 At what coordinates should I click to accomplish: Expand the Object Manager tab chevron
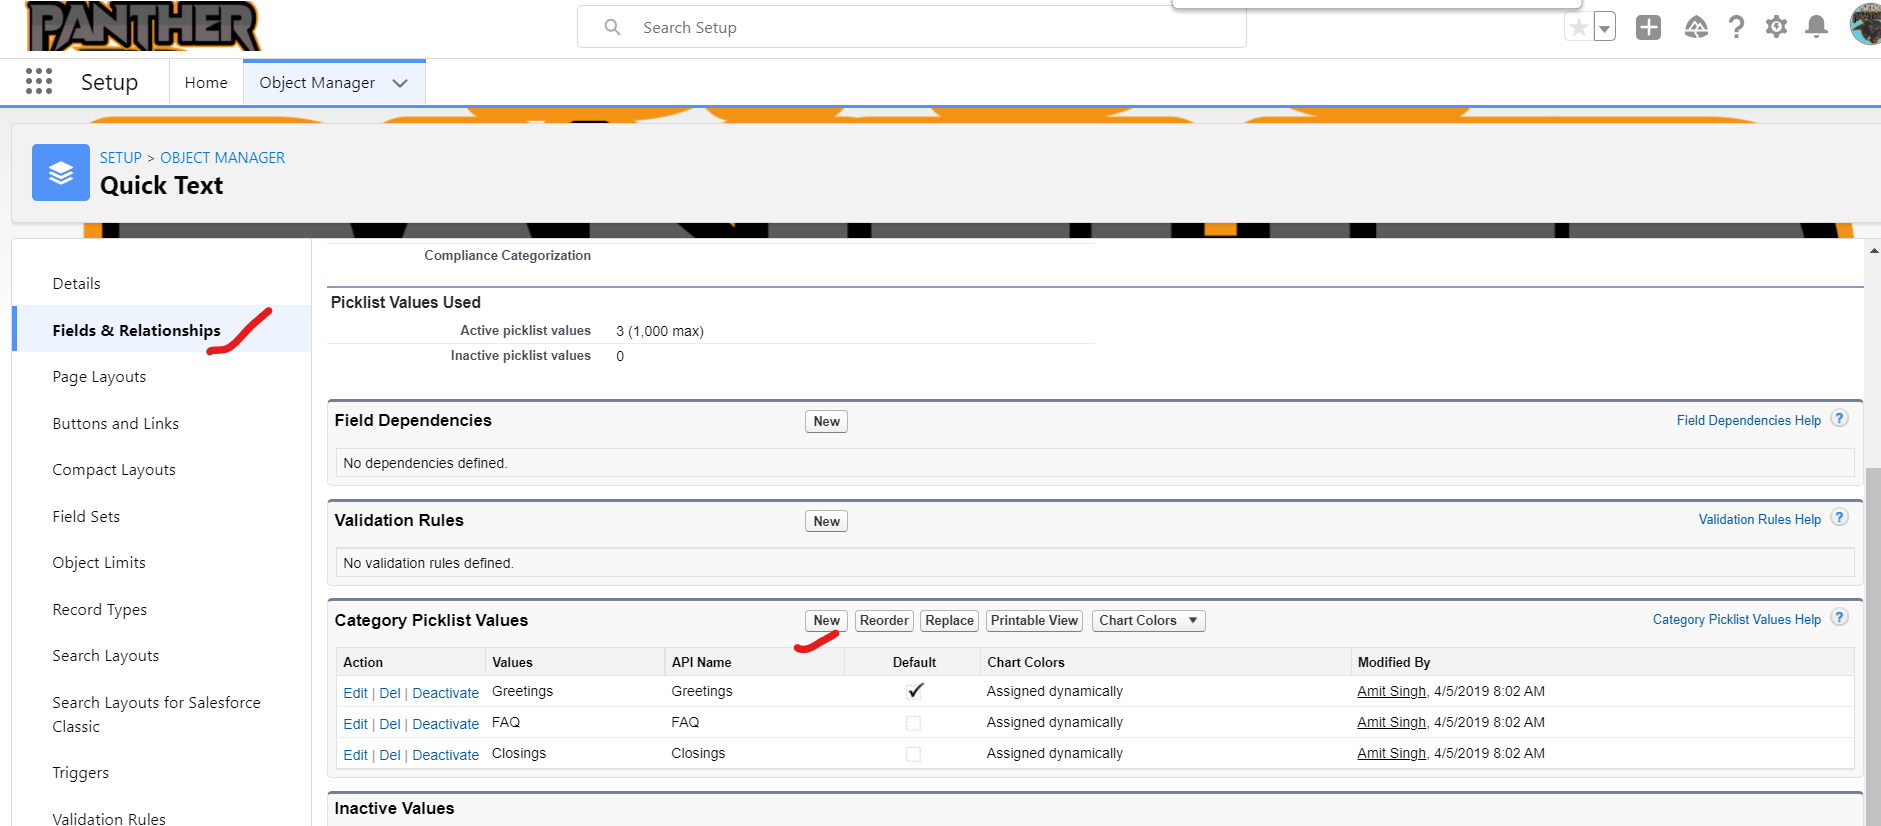coord(400,83)
